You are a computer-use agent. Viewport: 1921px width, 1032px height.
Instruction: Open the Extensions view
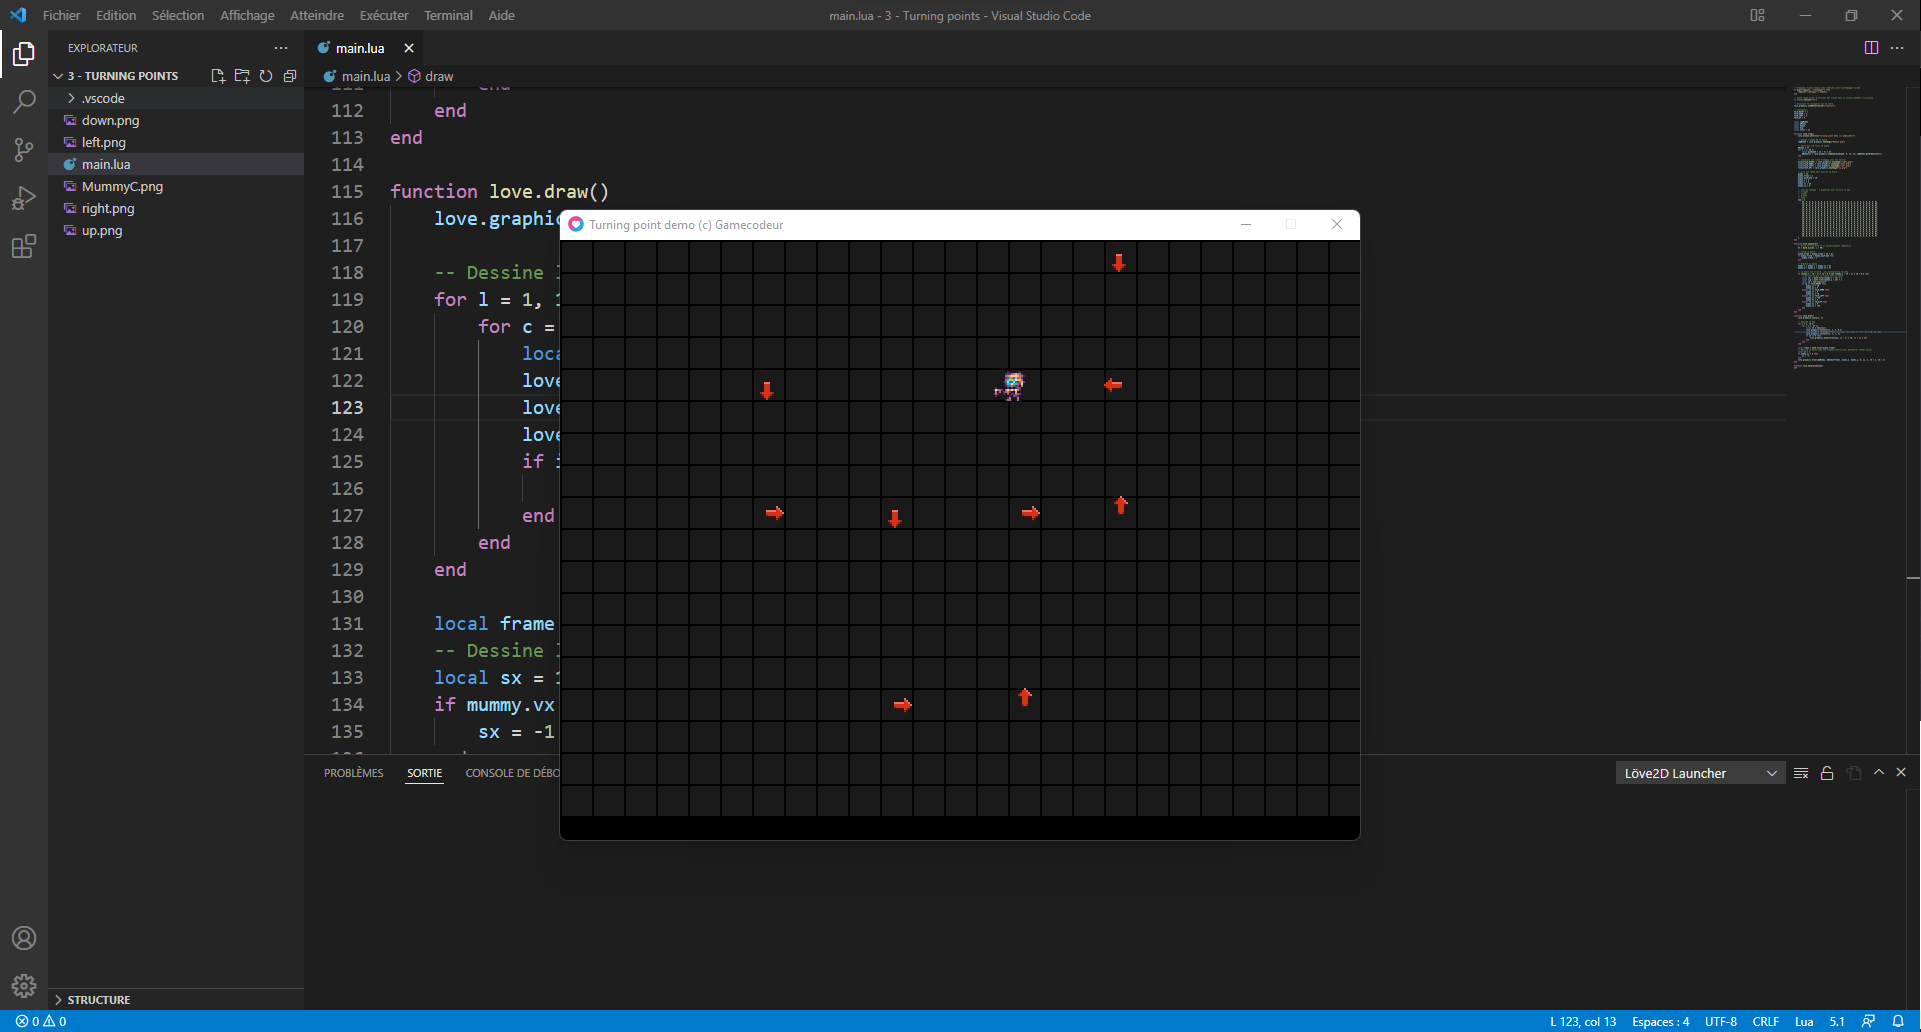click(x=24, y=246)
